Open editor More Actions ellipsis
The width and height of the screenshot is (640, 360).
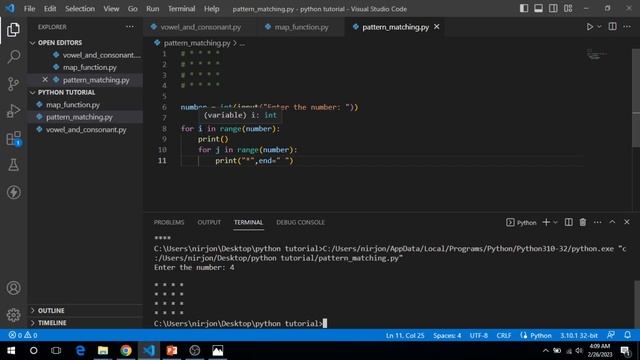click(627, 27)
